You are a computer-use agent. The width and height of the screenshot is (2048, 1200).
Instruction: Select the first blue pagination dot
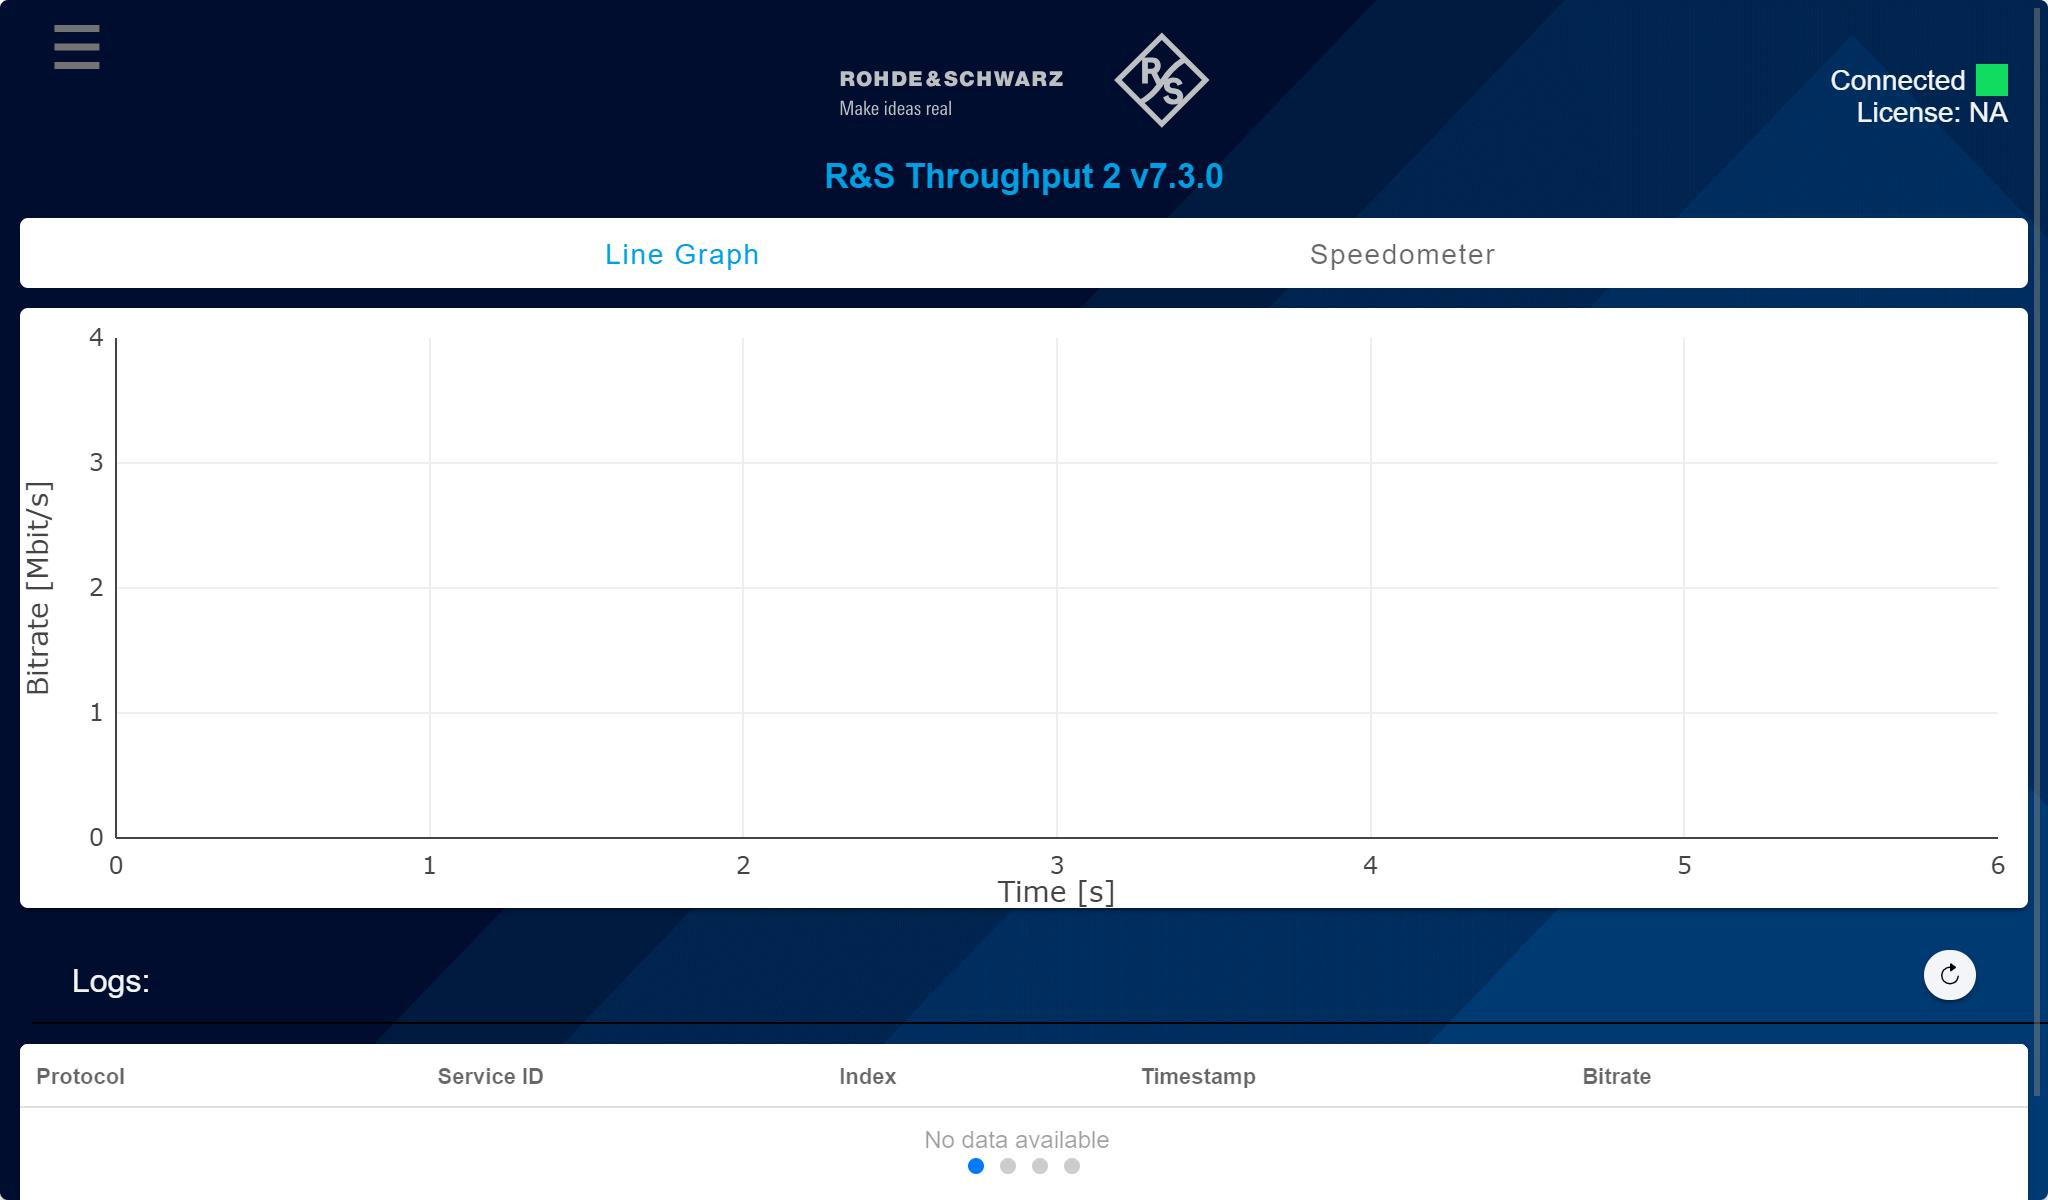976,1166
